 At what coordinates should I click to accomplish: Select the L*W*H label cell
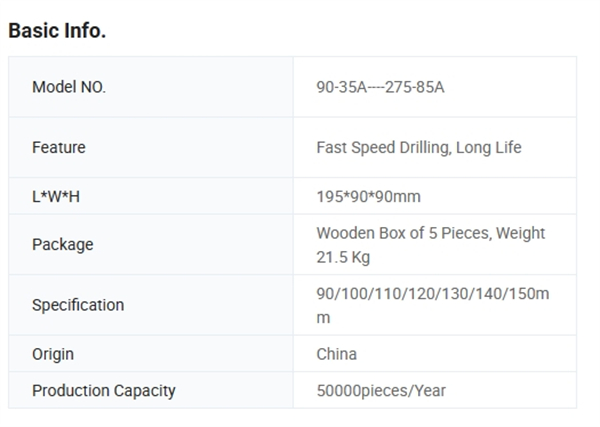point(151,196)
